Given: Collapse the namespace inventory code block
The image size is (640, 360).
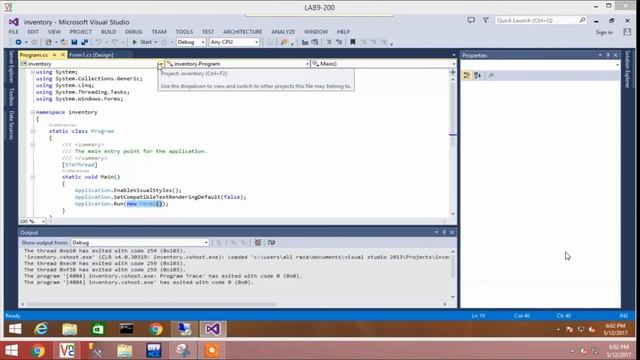Looking at the screenshot, I should pos(33,112).
